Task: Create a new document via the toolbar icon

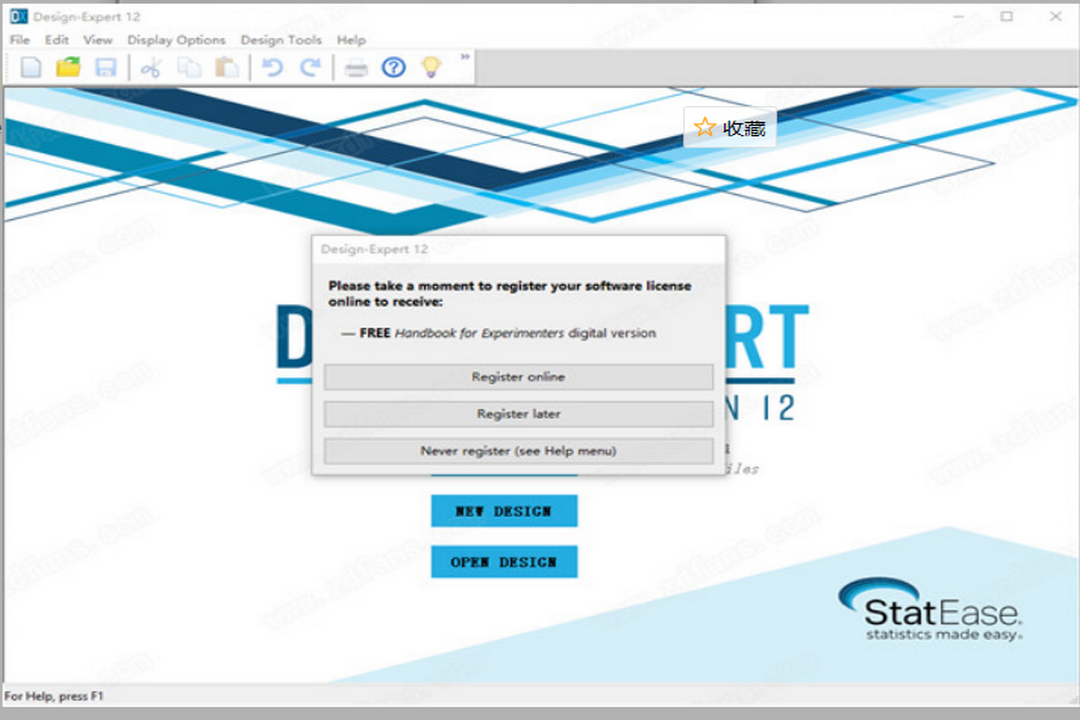Action: (31, 66)
